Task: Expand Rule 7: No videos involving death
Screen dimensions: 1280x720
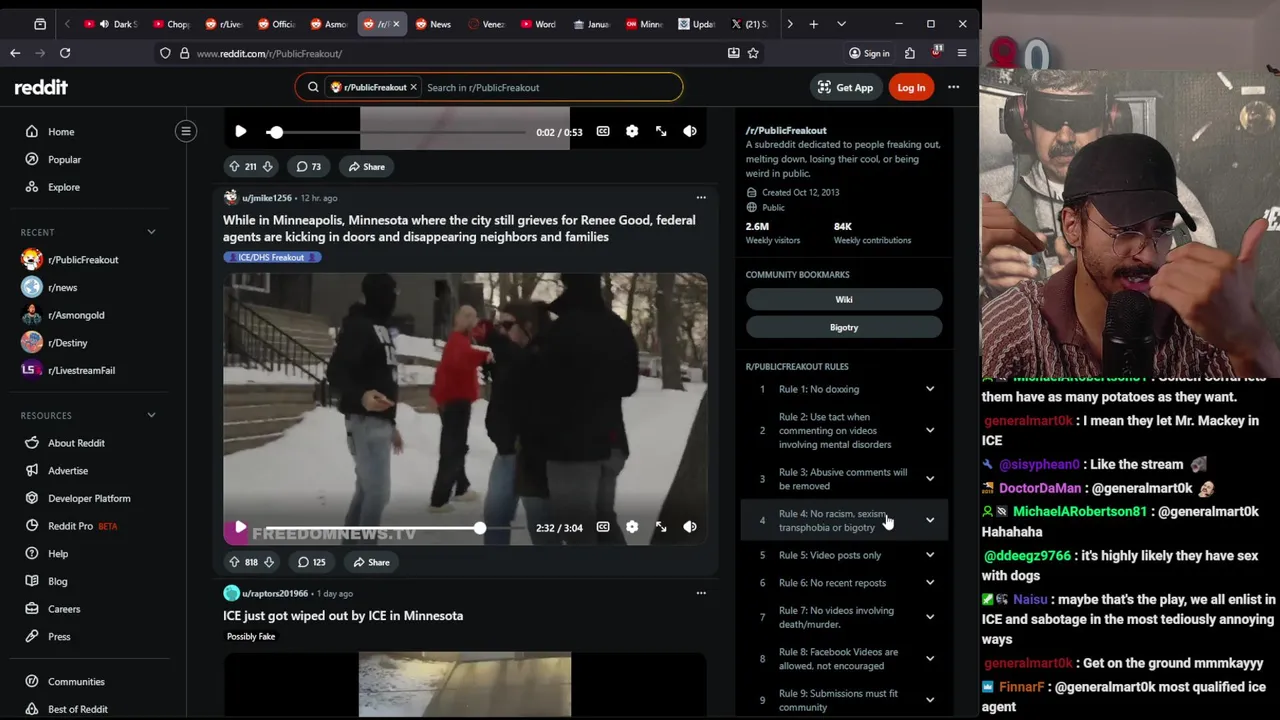Action: click(844, 617)
